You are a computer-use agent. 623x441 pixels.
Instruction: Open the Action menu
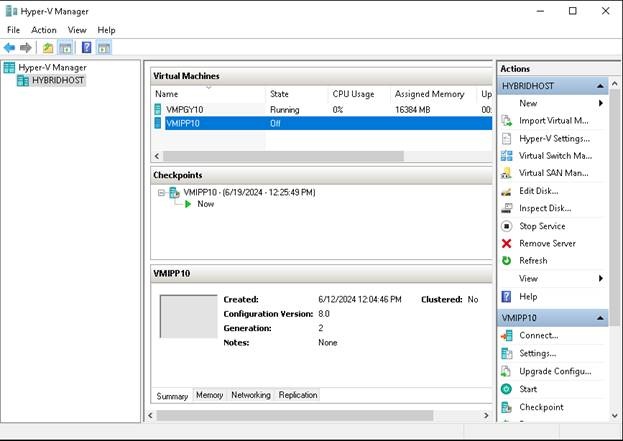coord(44,30)
